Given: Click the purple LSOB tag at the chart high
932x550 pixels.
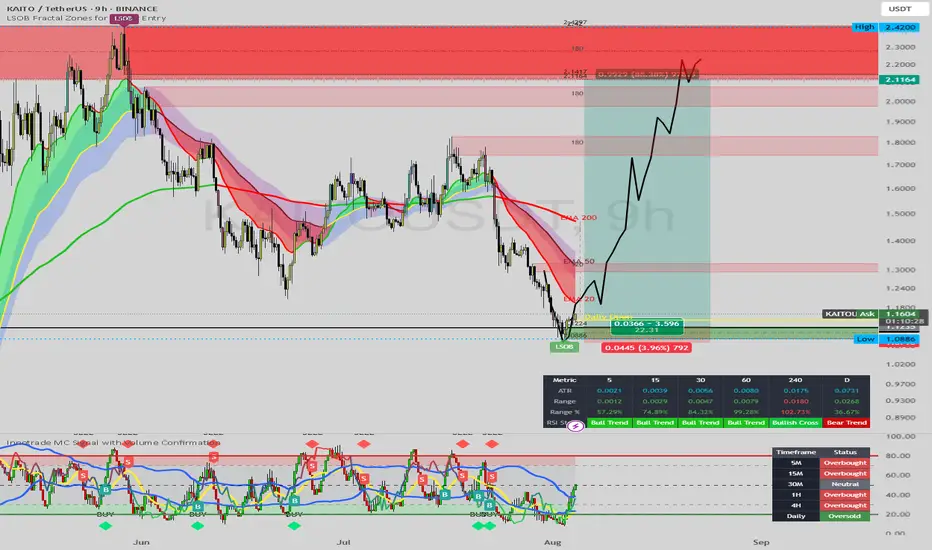Looking at the screenshot, I should pyautogui.click(x=123, y=18).
